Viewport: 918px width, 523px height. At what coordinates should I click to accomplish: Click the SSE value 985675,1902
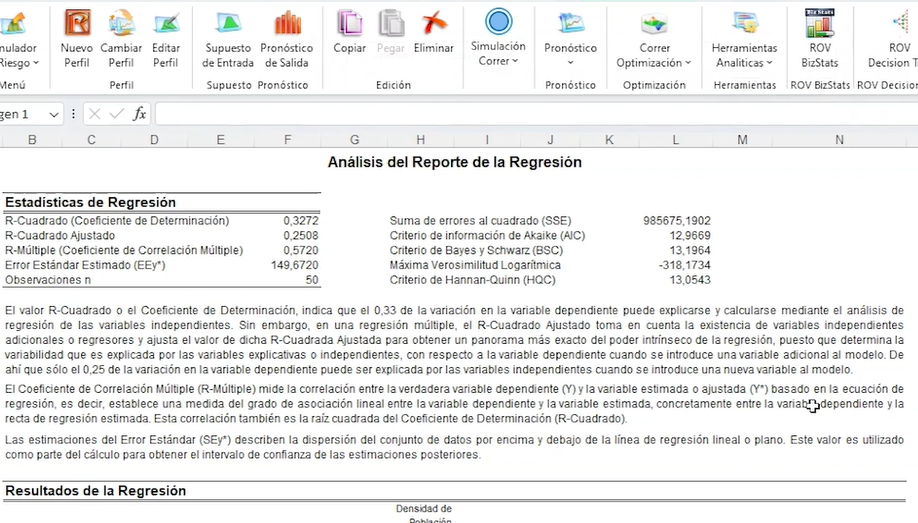[677, 221]
